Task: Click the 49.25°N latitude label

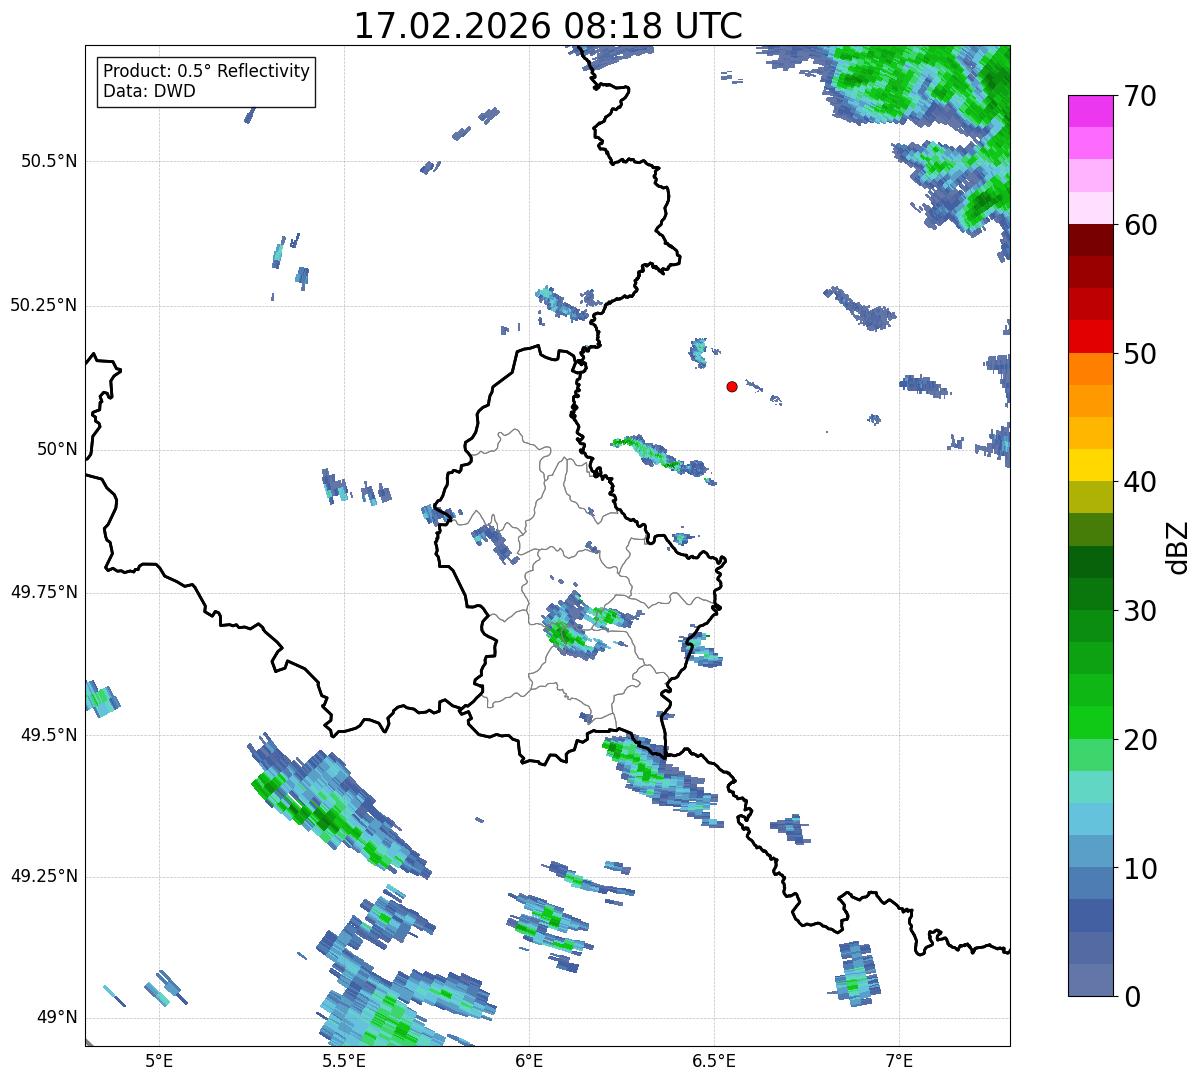Action: click(44, 876)
